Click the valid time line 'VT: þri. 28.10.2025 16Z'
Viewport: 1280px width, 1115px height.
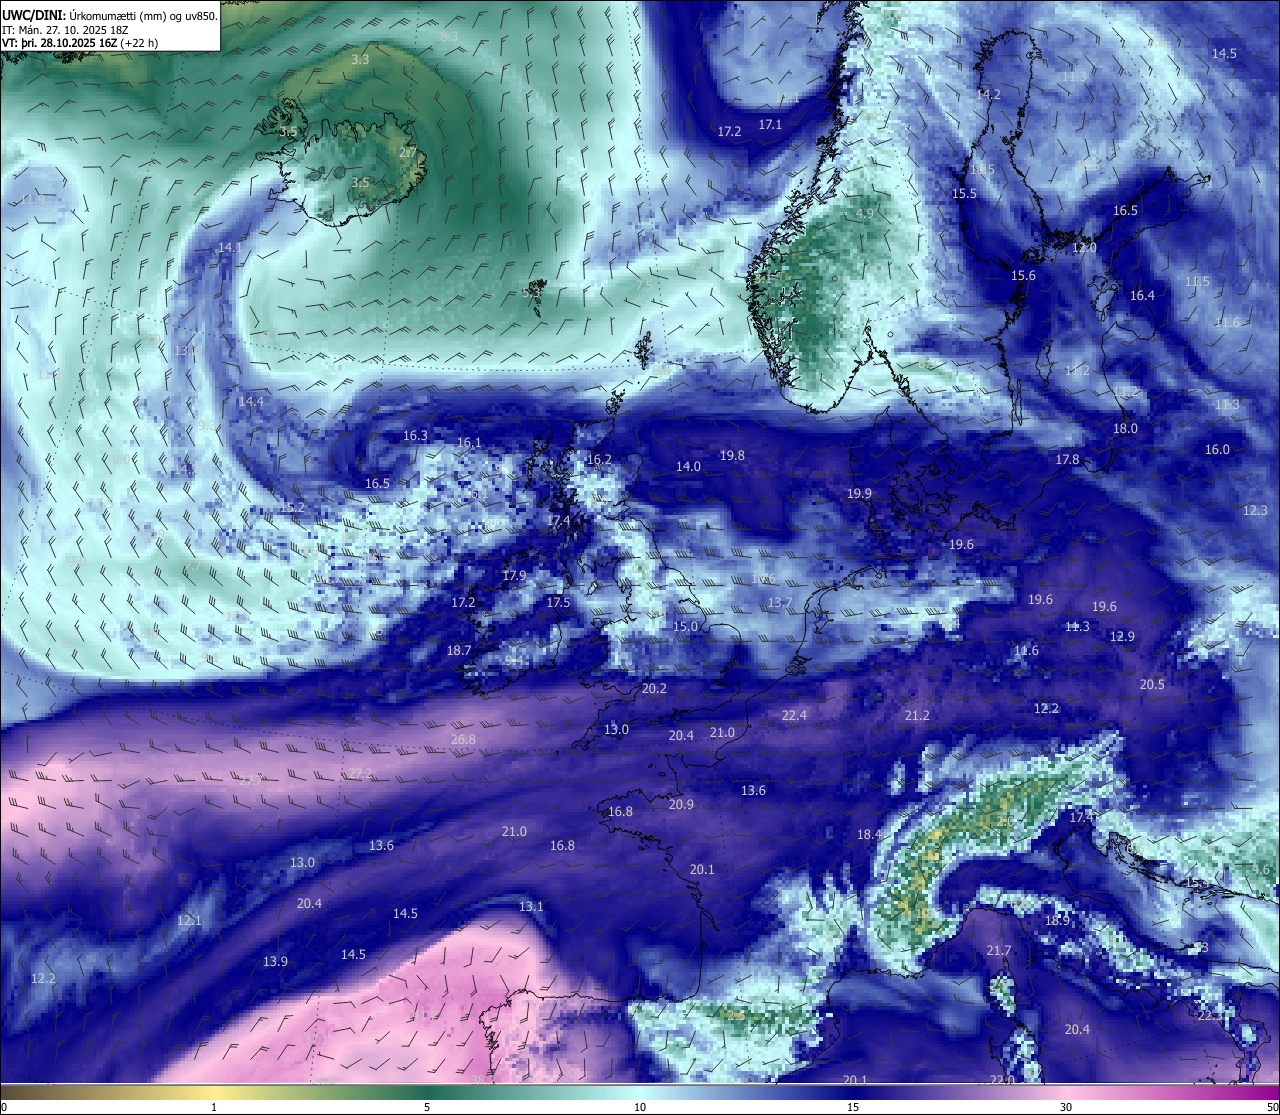point(60,43)
